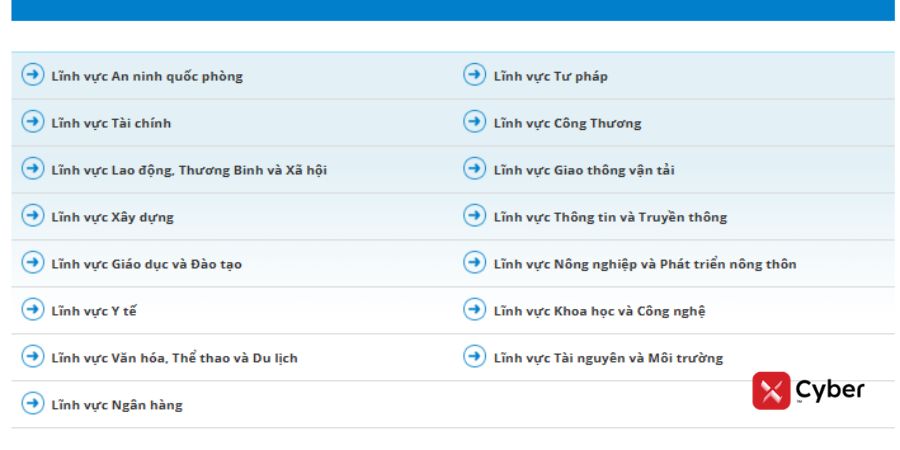Open Lĩnh vực Giao thông vận tải link
900x450 pixels.
pyautogui.click(x=584, y=170)
